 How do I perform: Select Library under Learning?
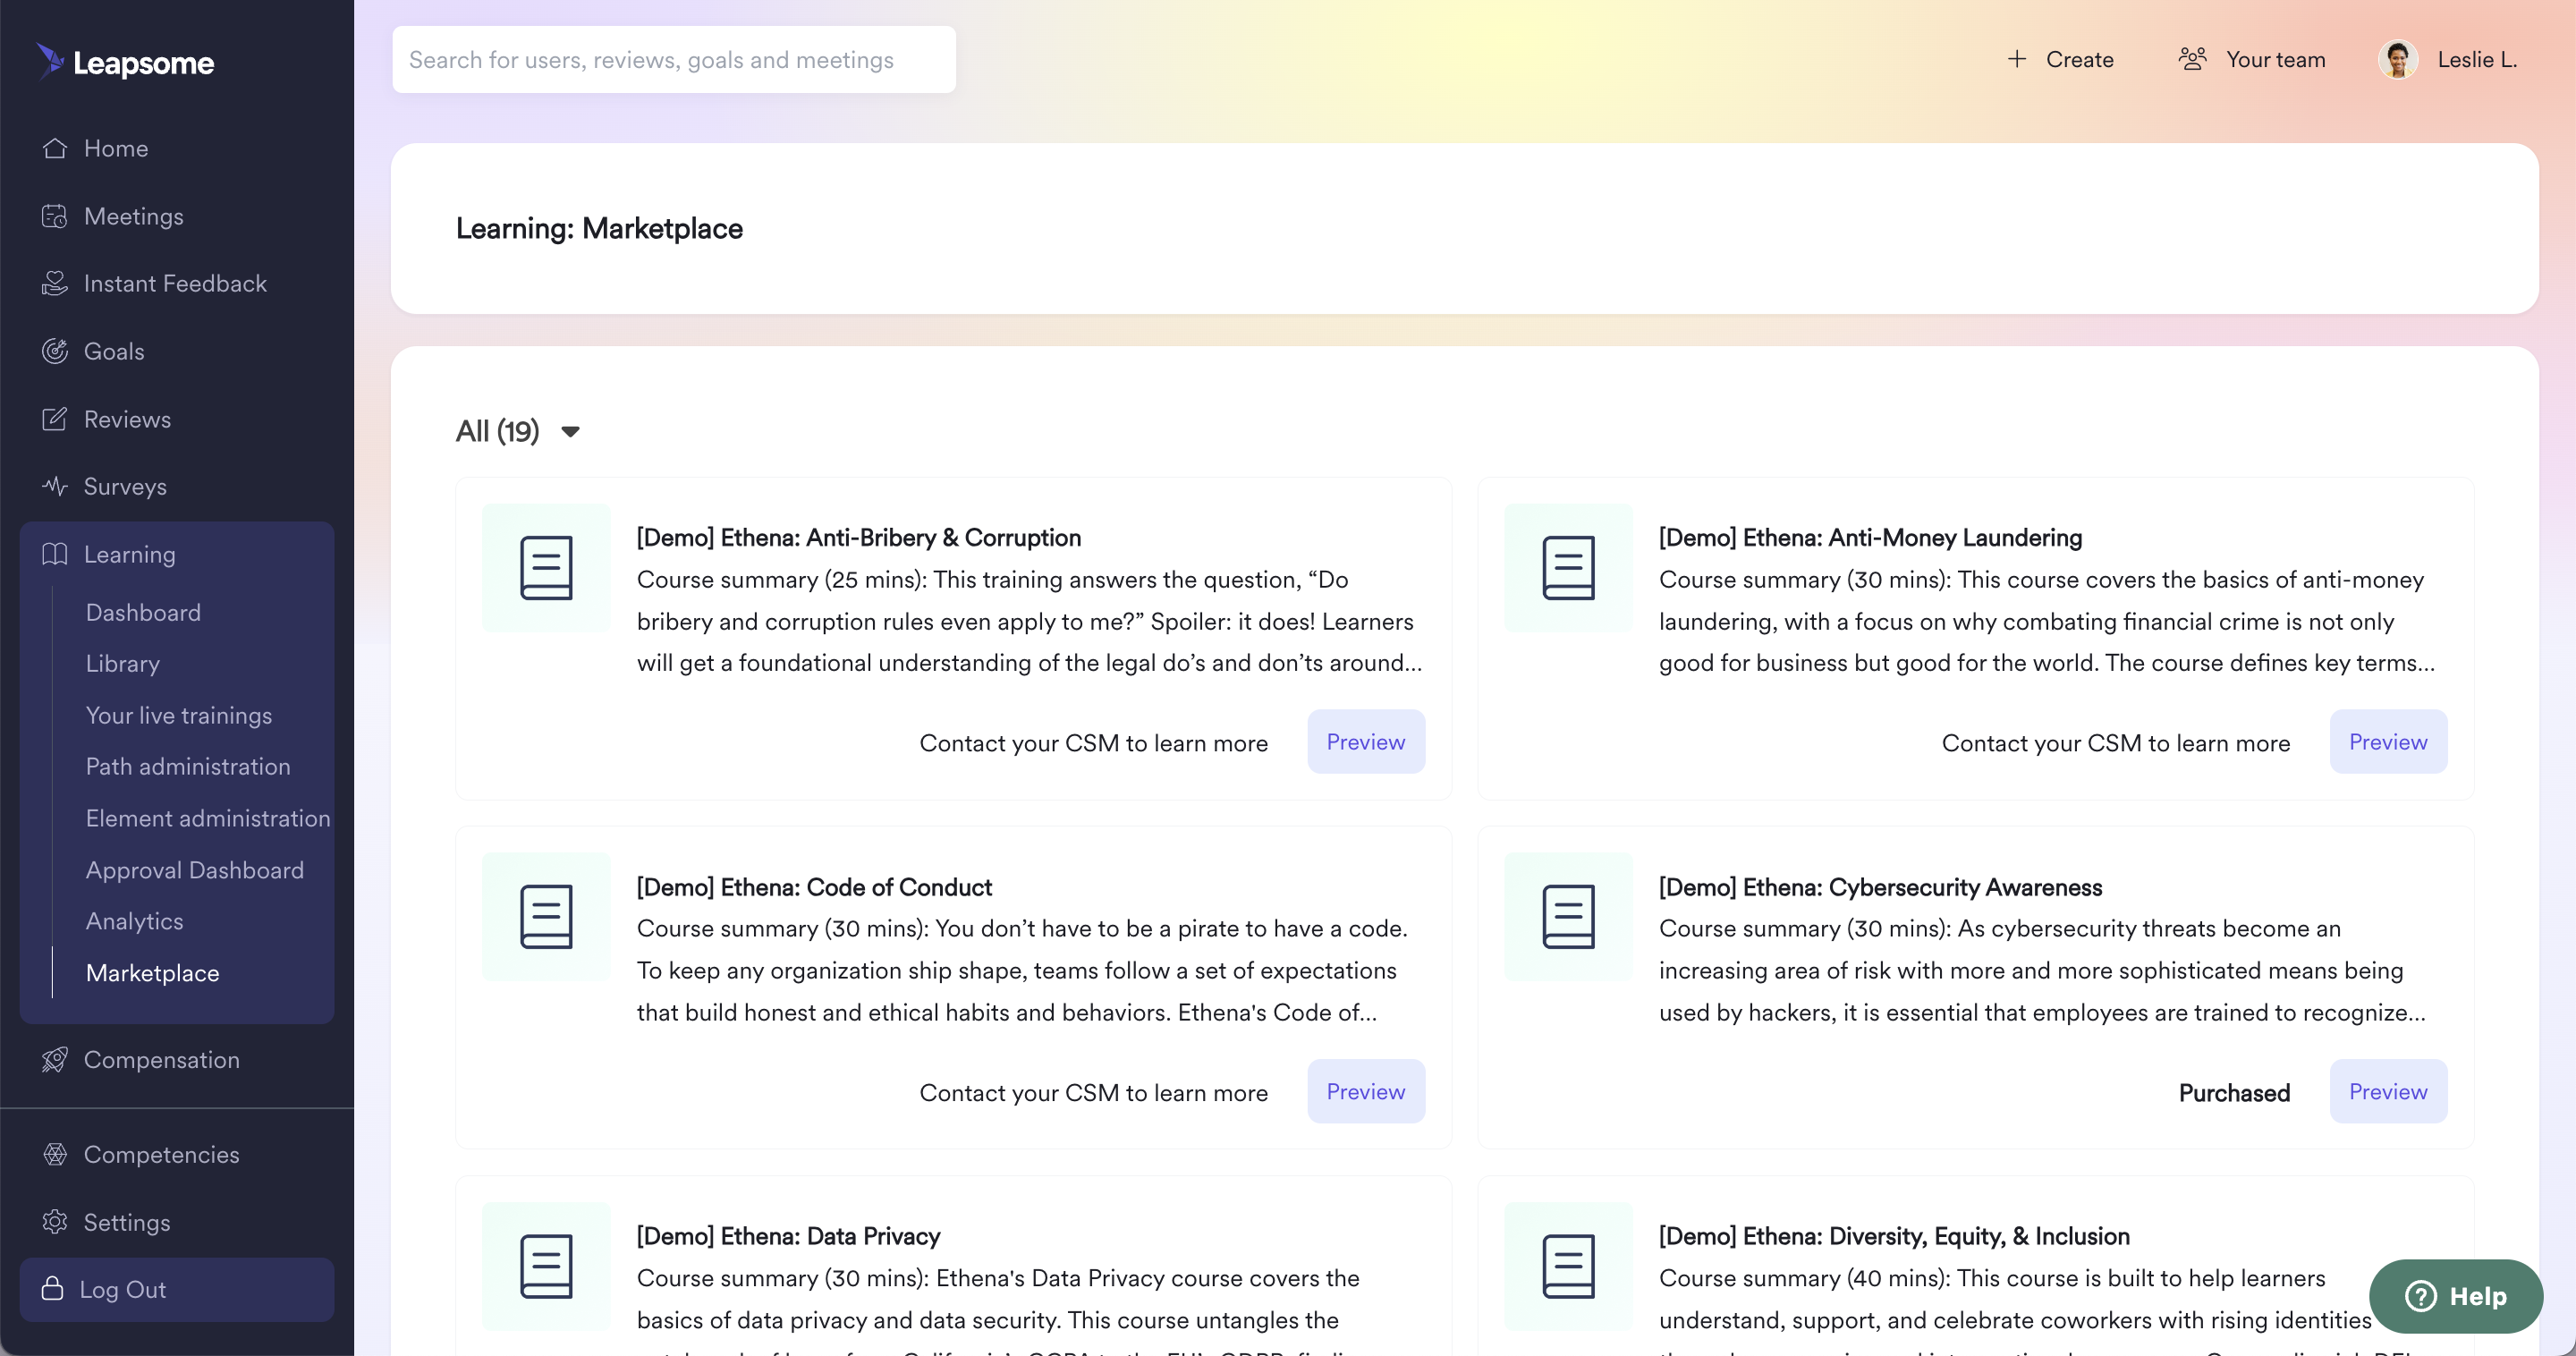coord(122,663)
